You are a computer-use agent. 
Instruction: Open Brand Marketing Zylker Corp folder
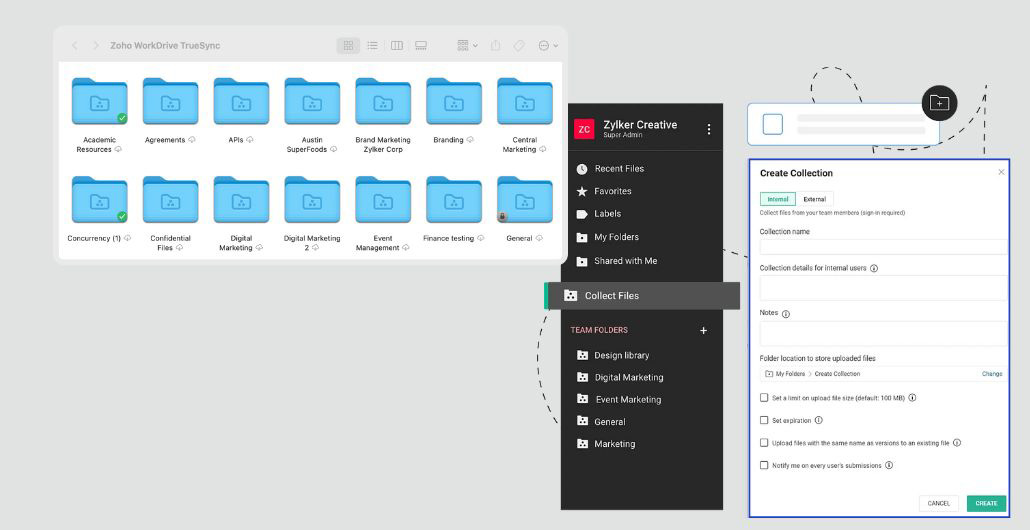click(383, 102)
